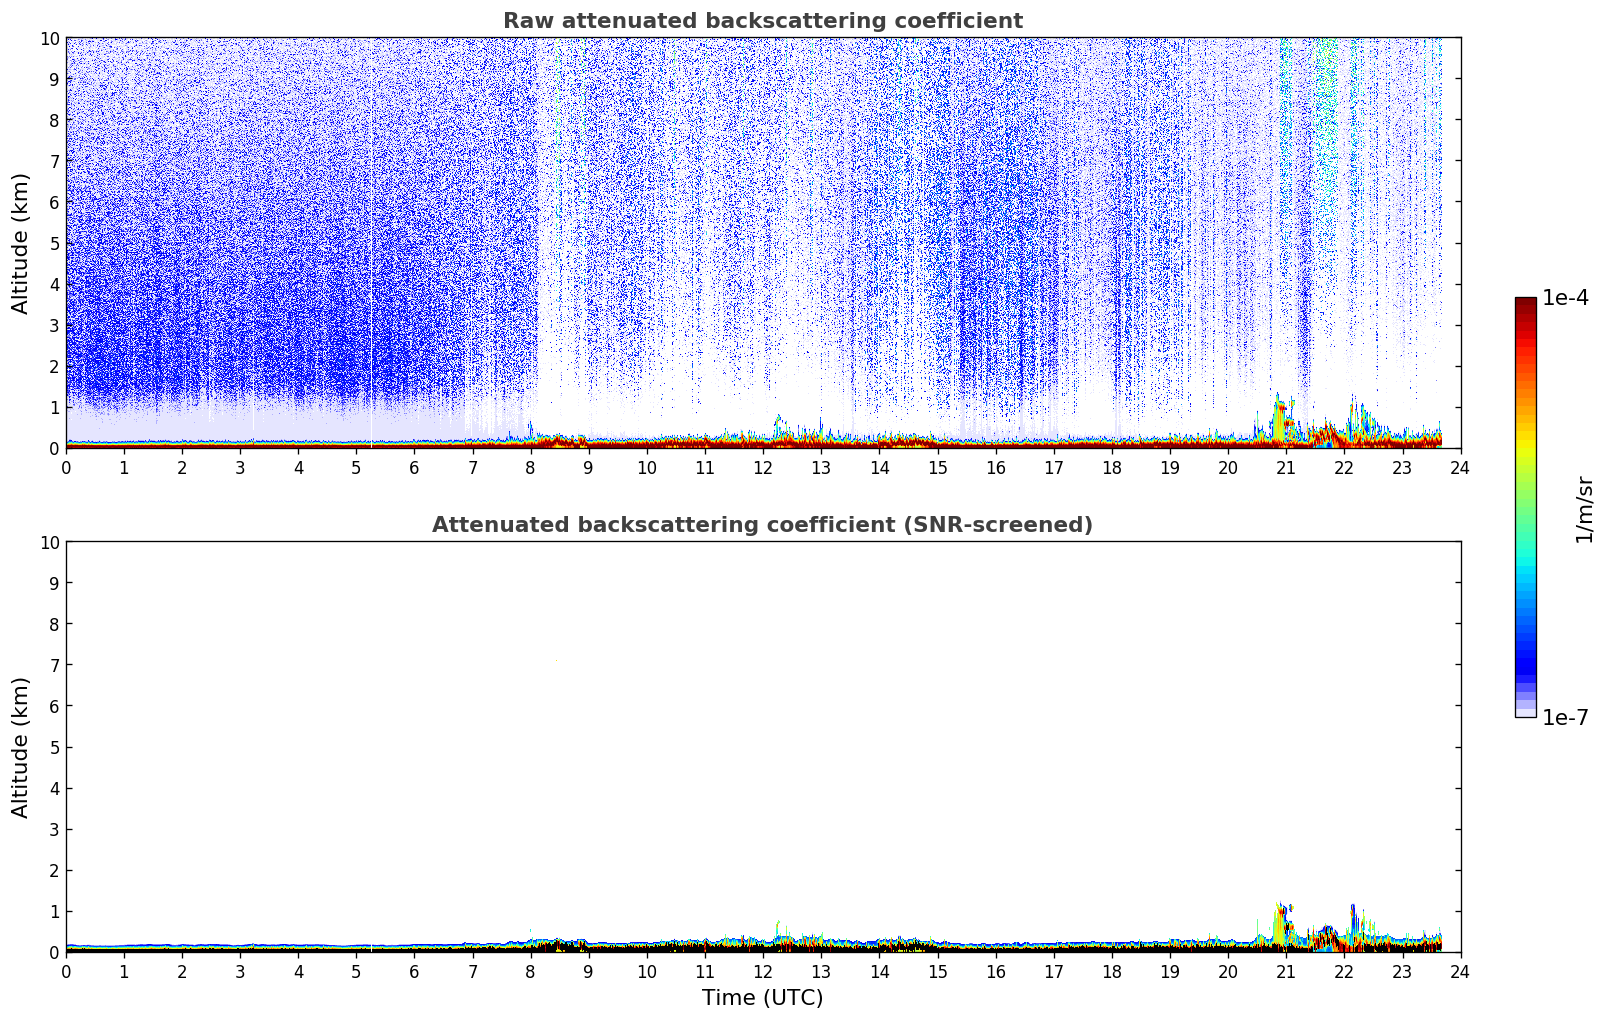Click the "Attenuated backscattering coefficient (SNR-screened)" title

(762, 525)
